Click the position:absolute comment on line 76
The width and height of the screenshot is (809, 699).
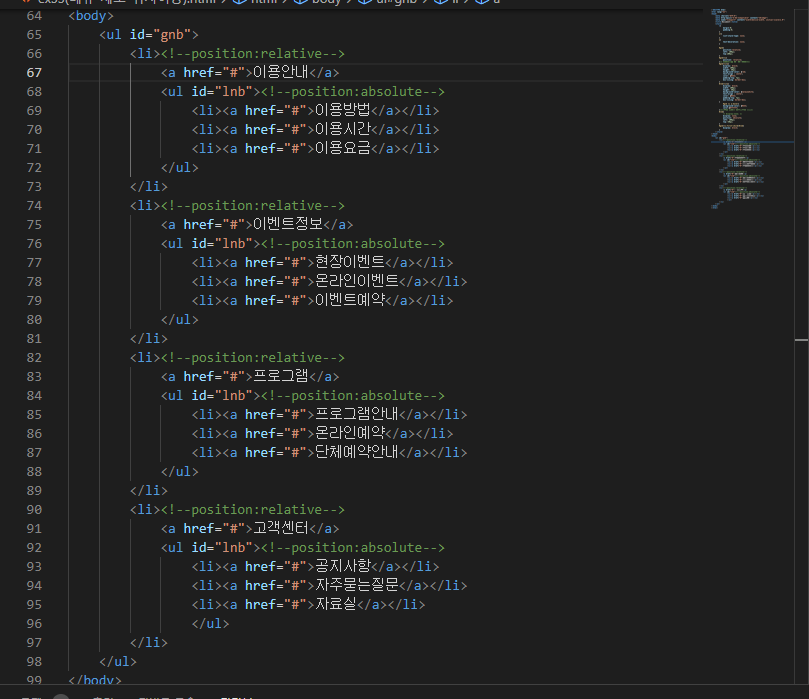click(x=353, y=243)
